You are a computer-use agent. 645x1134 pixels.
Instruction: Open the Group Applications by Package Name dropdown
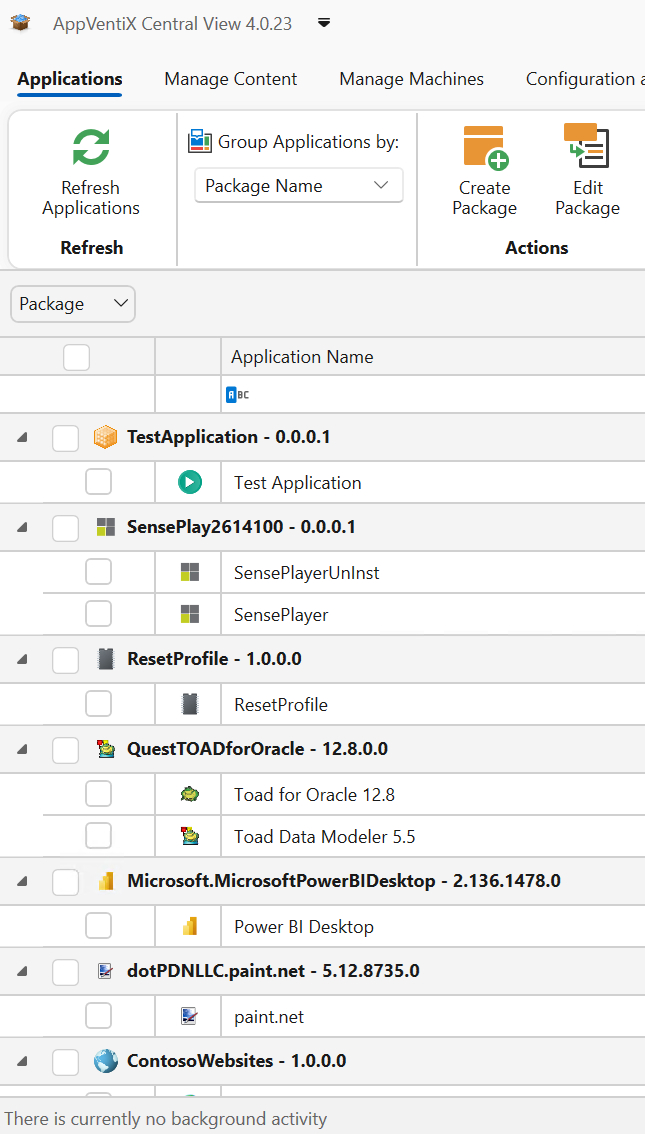tap(298, 186)
